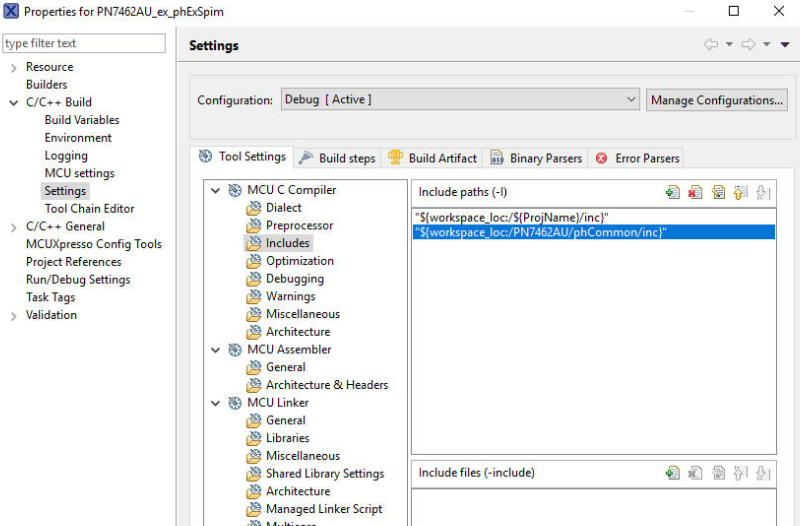The image size is (800, 526).
Task: Expand the Validation tree item
Action: [14, 316]
